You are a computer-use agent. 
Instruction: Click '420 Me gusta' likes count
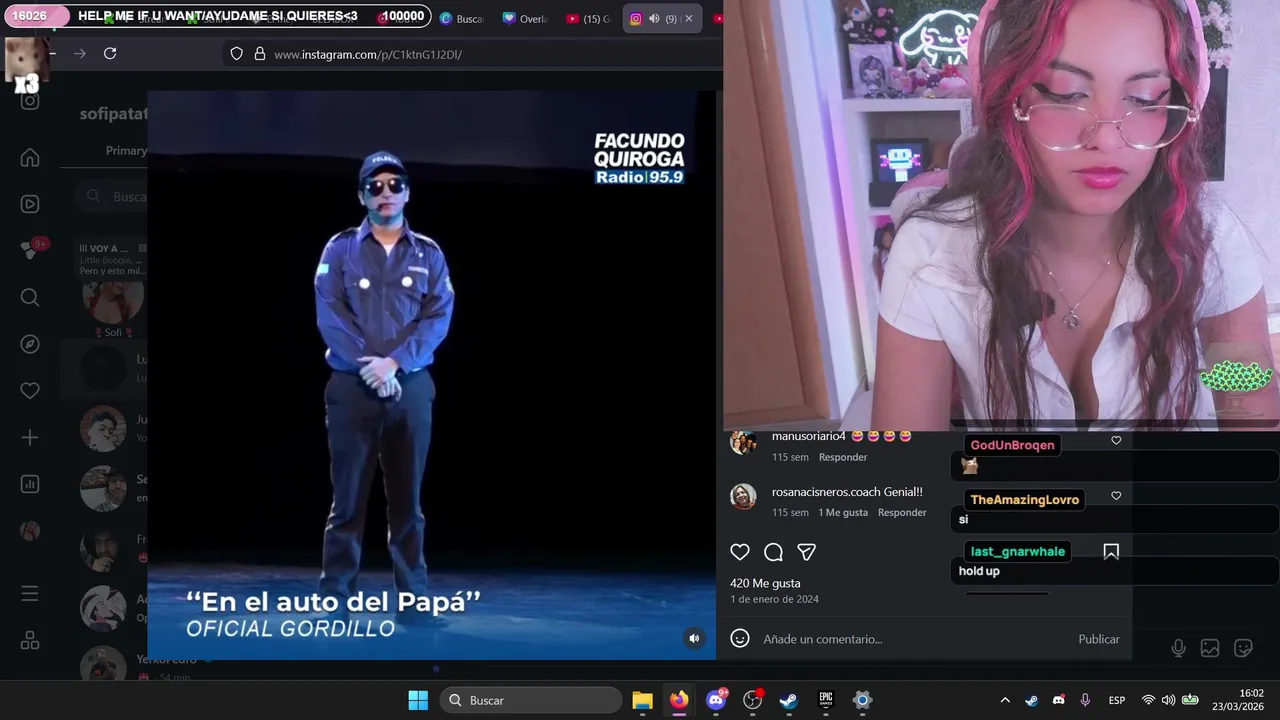765,583
